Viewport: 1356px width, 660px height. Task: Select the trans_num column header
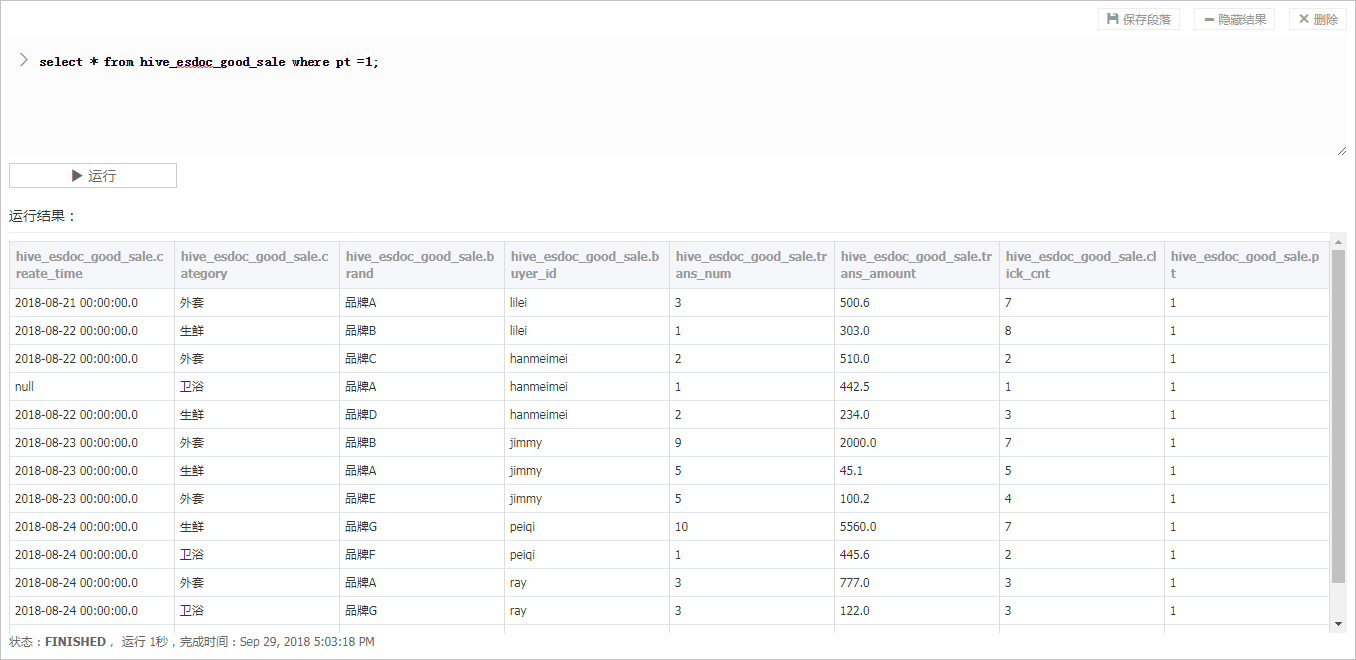751,265
